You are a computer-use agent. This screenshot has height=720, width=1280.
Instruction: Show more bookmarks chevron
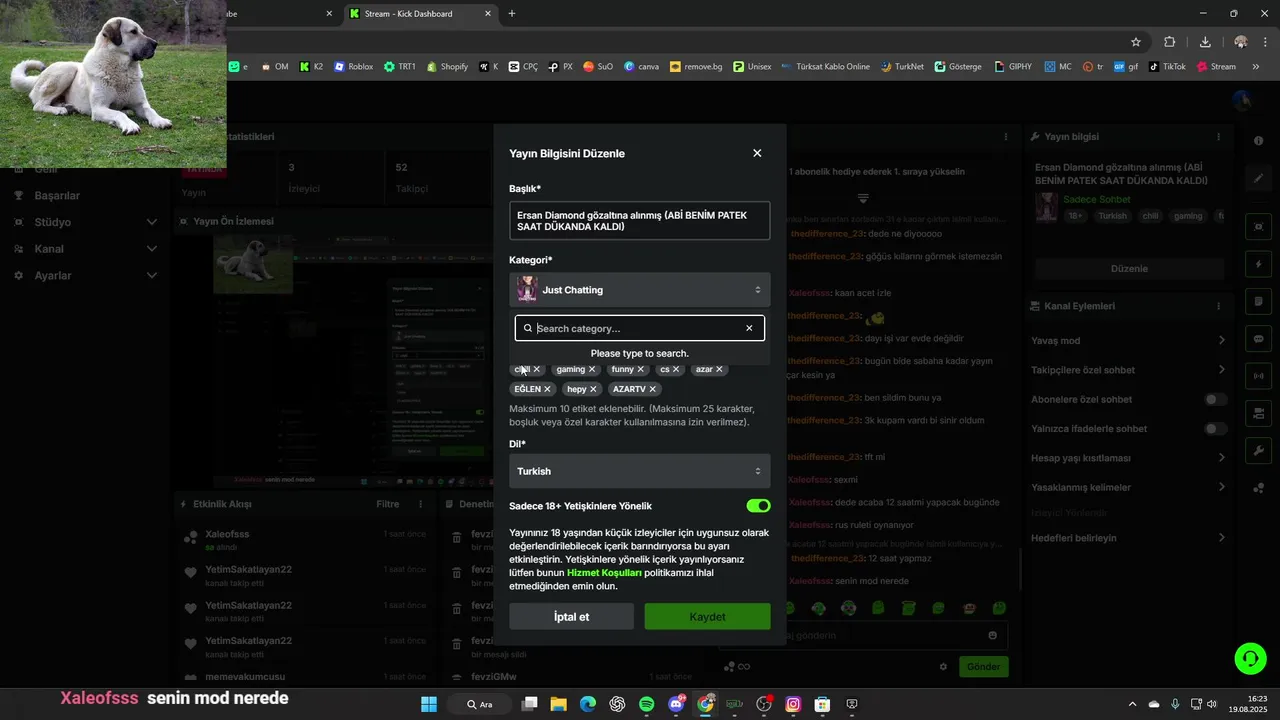[1257, 67]
